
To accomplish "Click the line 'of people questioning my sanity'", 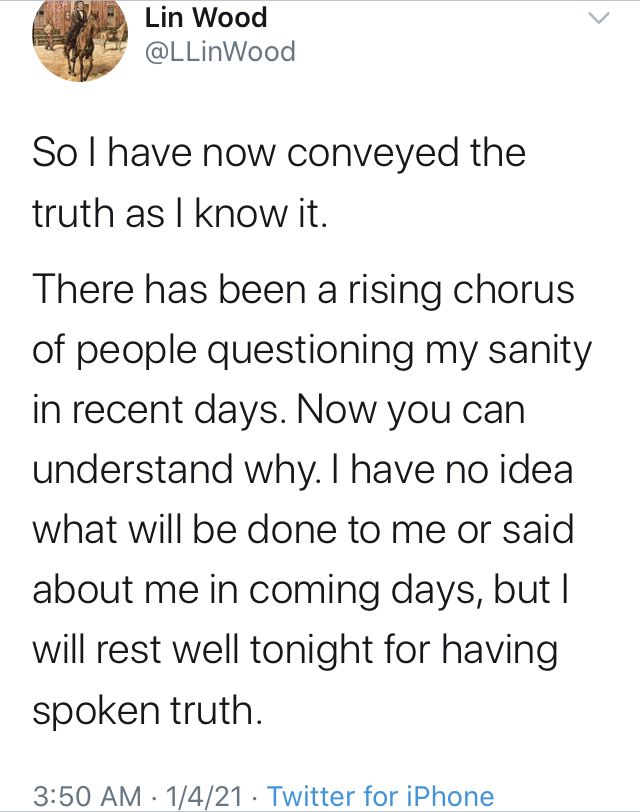I will [312, 351].
